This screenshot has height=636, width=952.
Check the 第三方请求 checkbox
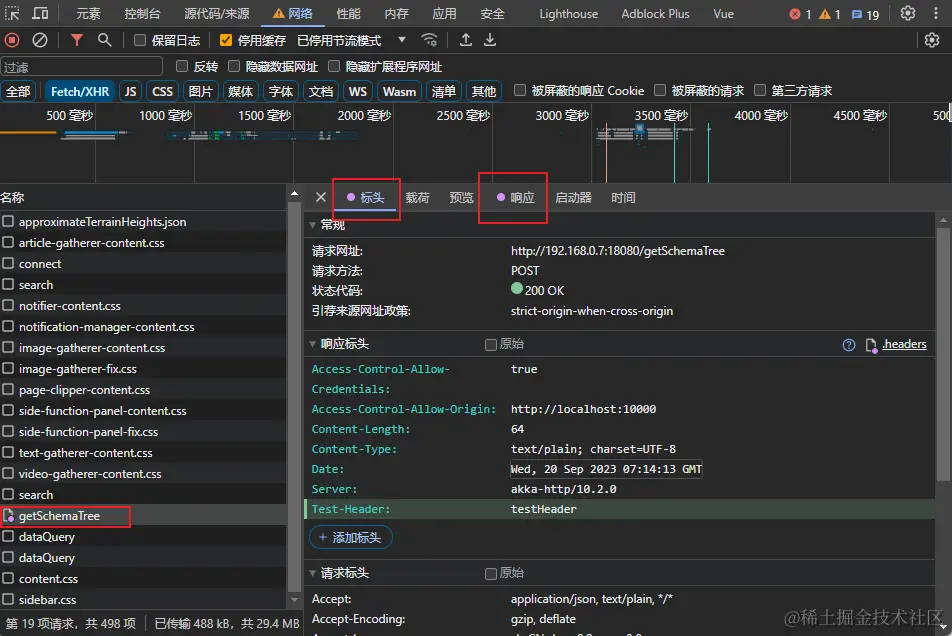tap(760, 91)
